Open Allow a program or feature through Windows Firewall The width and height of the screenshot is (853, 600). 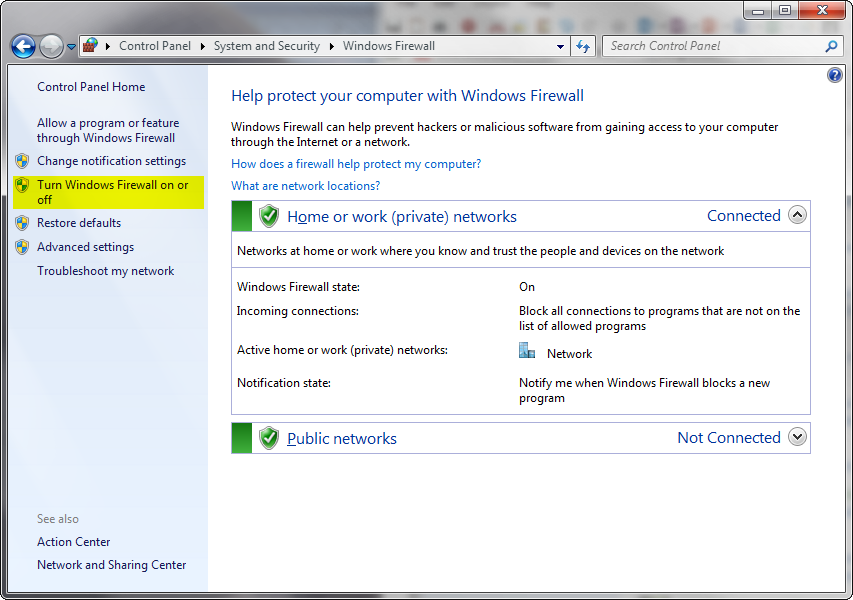click(108, 131)
